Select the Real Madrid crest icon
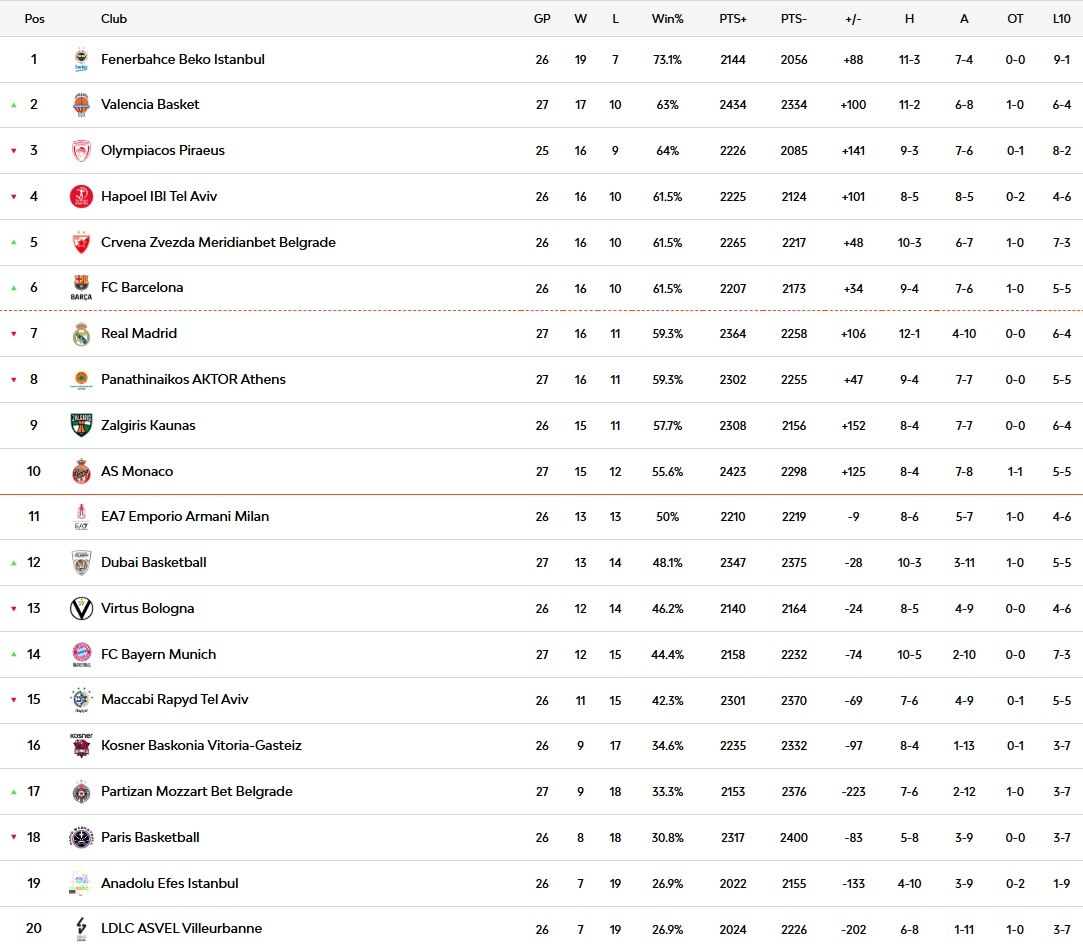This screenshot has height=948, width=1083. tap(81, 334)
